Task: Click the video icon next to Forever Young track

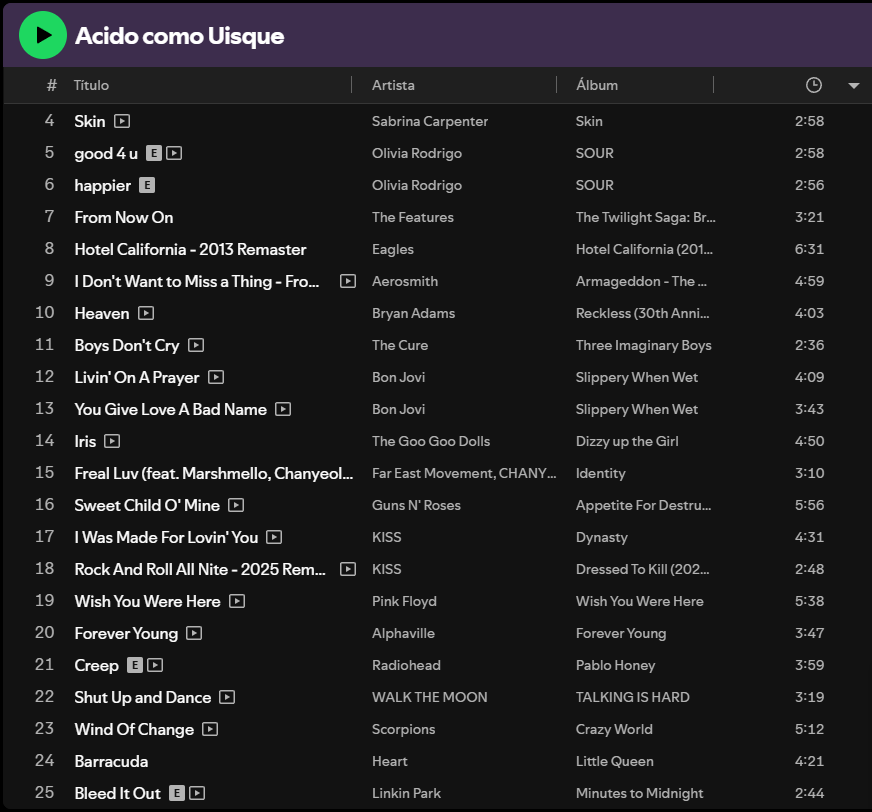Action: tap(194, 633)
